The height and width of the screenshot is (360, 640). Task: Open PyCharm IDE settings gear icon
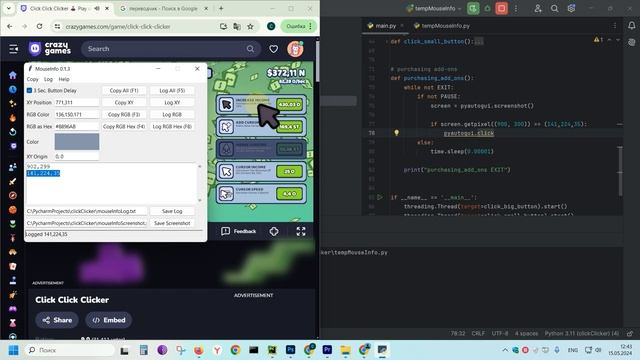click(x=571, y=8)
